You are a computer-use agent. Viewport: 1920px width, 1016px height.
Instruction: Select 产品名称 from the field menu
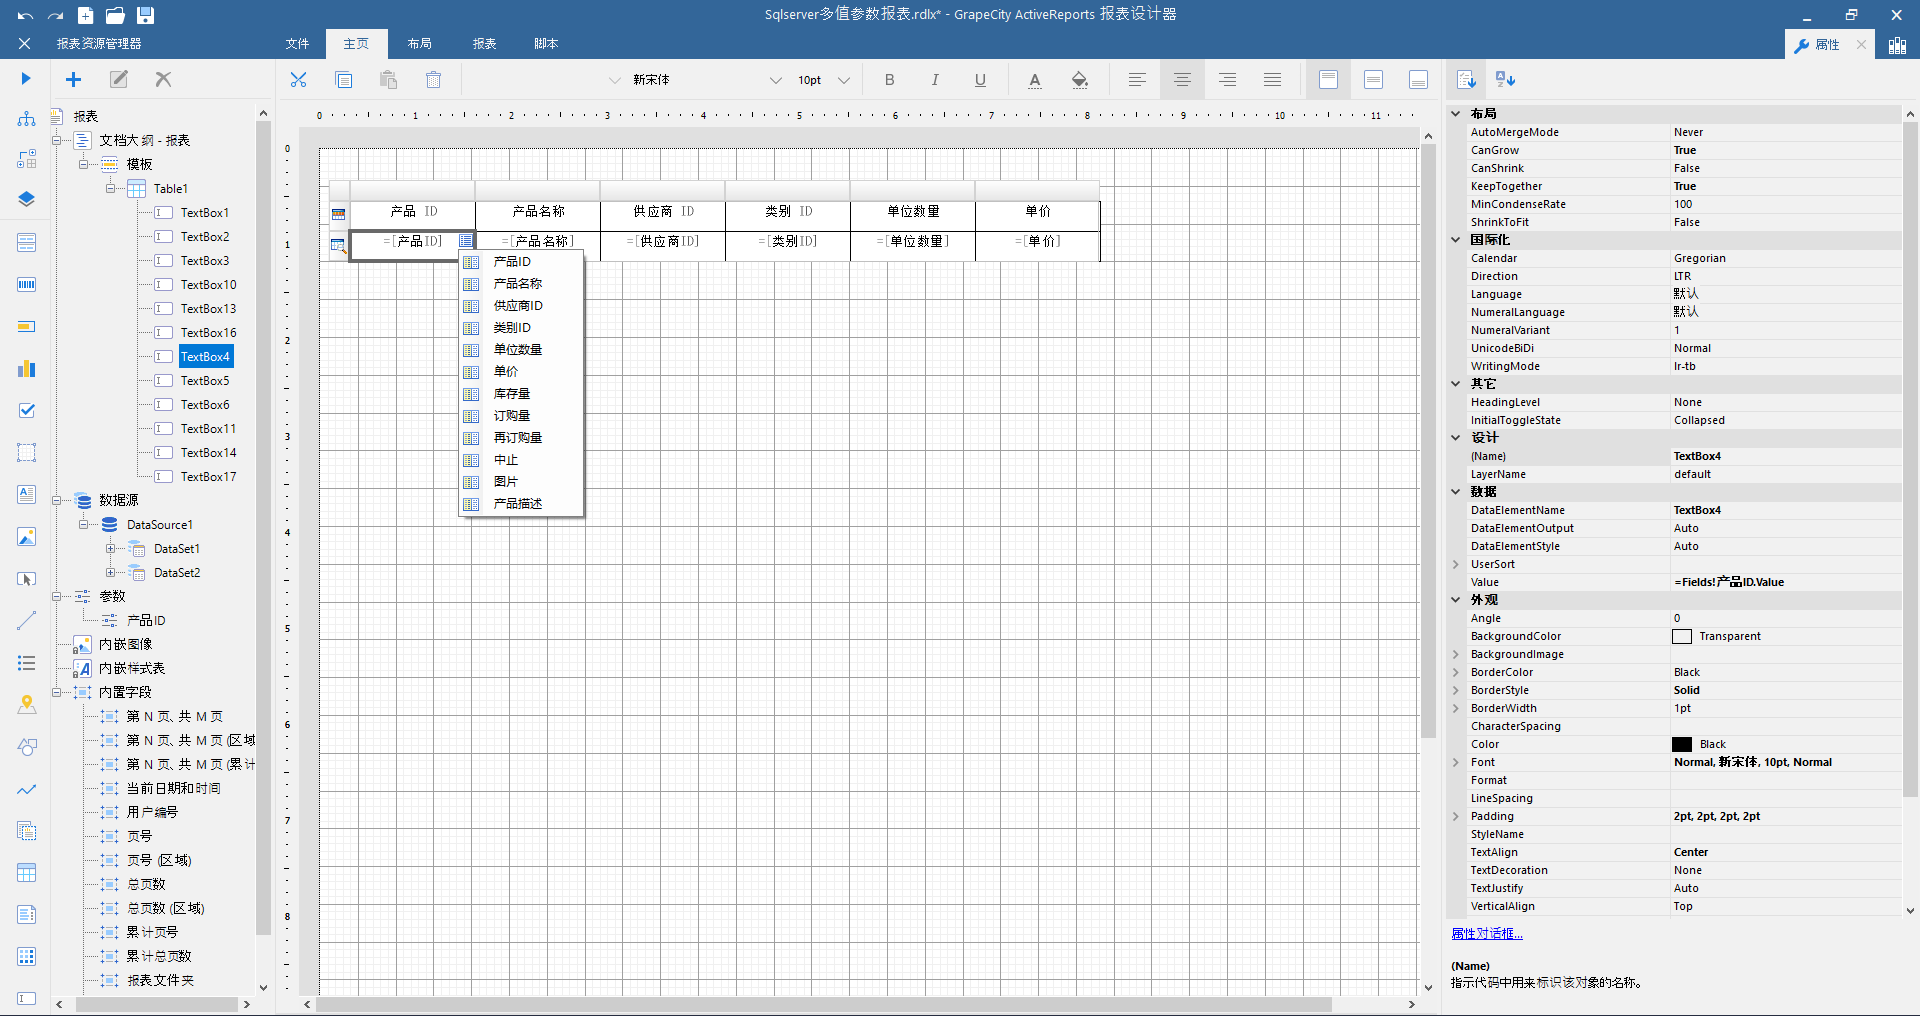click(516, 283)
